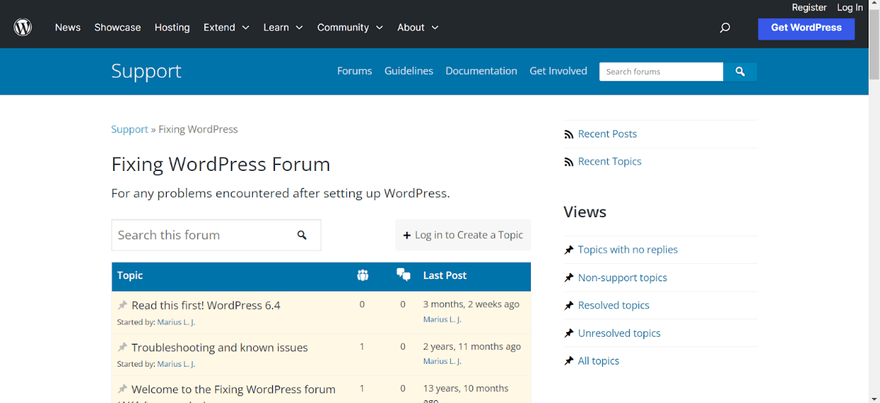Viewport: 880px width, 403px height.
Task: Click the Get WordPress button
Action: click(x=806, y=29)
